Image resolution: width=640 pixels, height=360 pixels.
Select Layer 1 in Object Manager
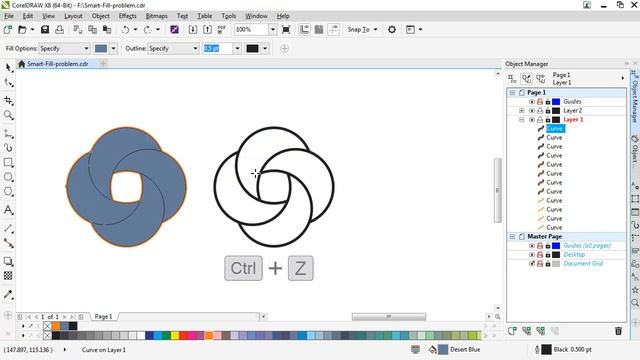pyautogui.click(x=573, y=120)
